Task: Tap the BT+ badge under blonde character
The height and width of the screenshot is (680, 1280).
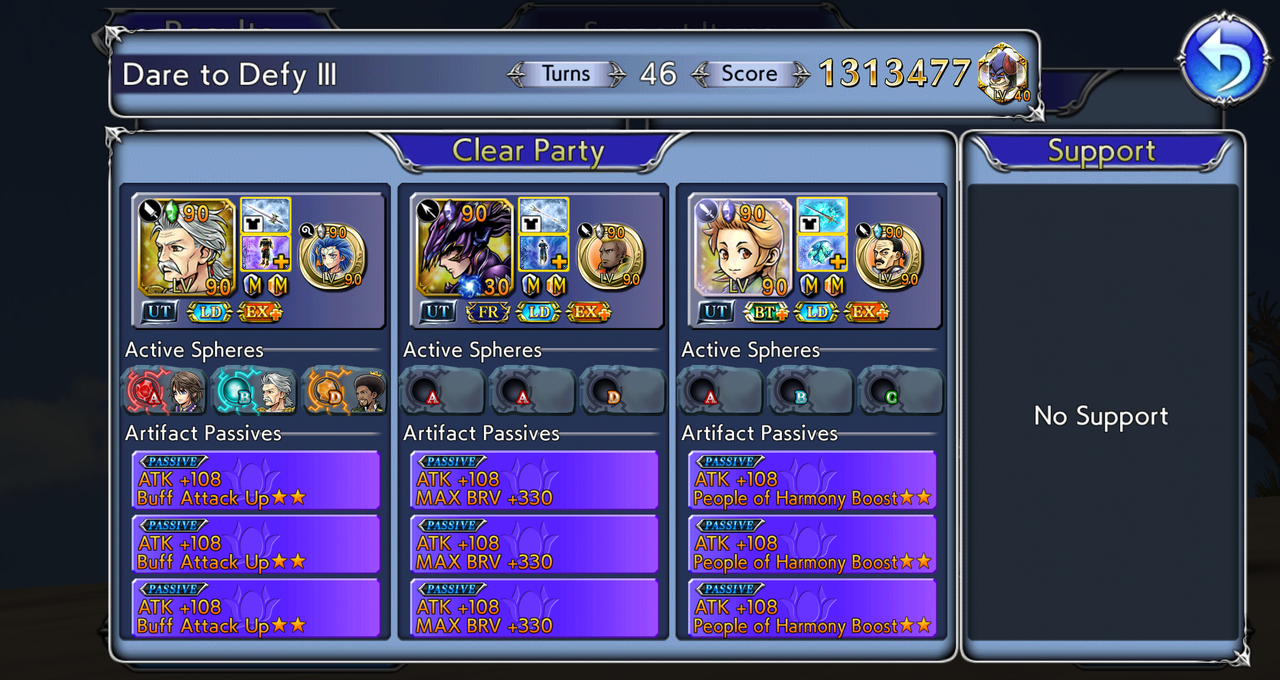Action: 767,312
